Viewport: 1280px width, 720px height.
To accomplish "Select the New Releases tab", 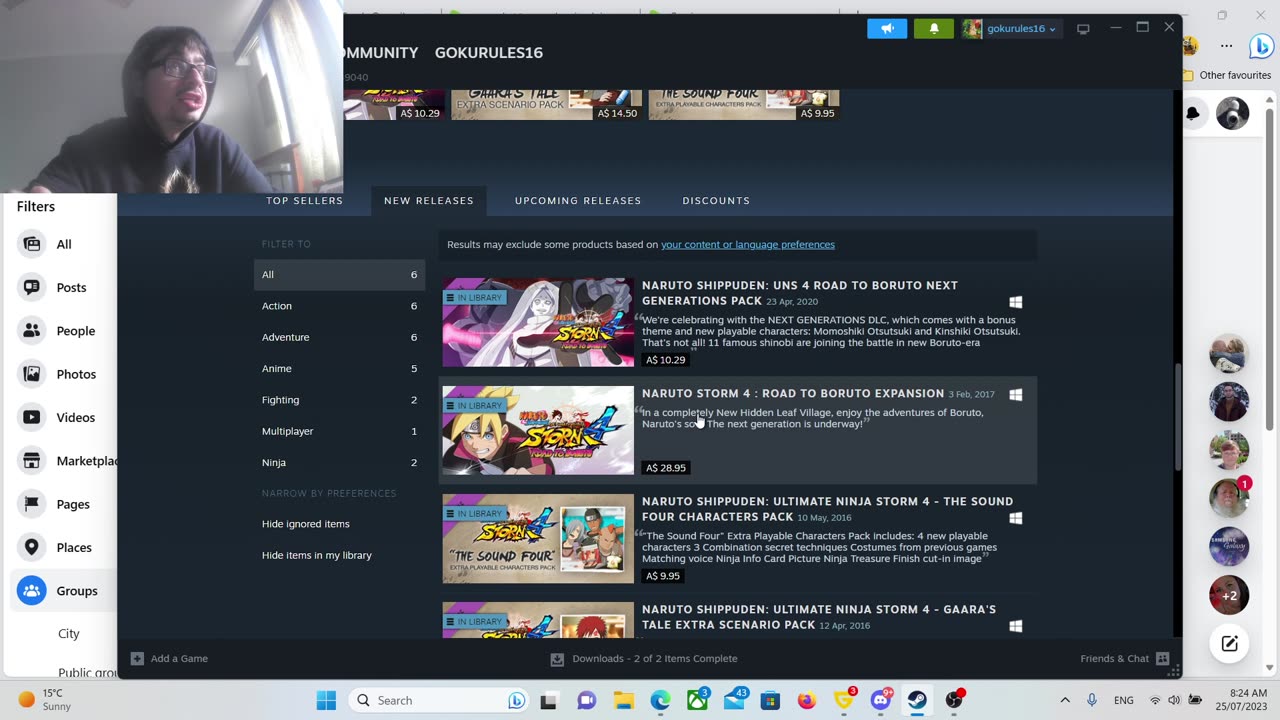I will 429,201.
